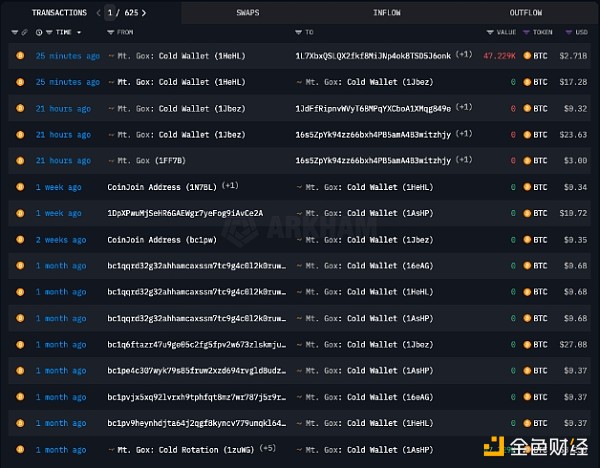Open the TIME filter funnel
This screenshot has height=468, width=600.
click(x=49, y=32)
